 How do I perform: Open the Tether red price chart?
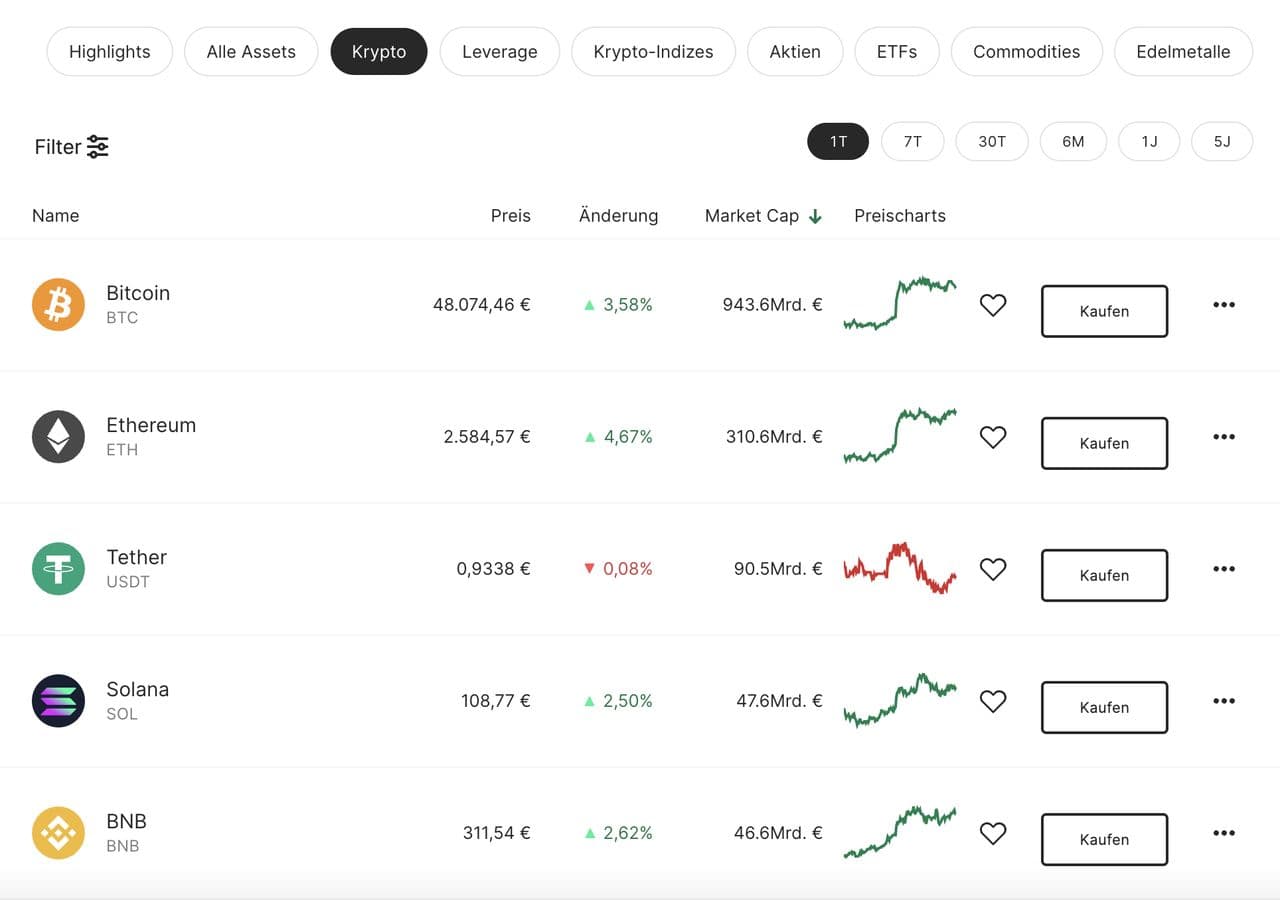coord(899,569)
